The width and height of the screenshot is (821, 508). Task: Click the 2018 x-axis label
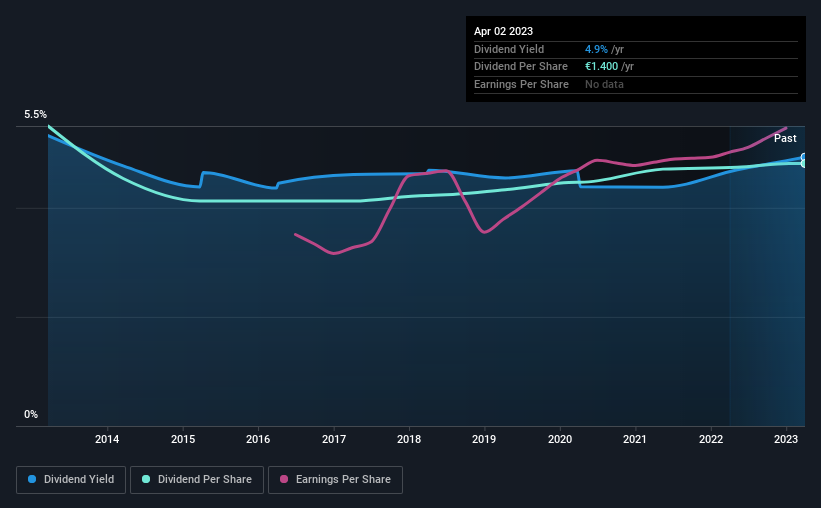coord(409,439)
